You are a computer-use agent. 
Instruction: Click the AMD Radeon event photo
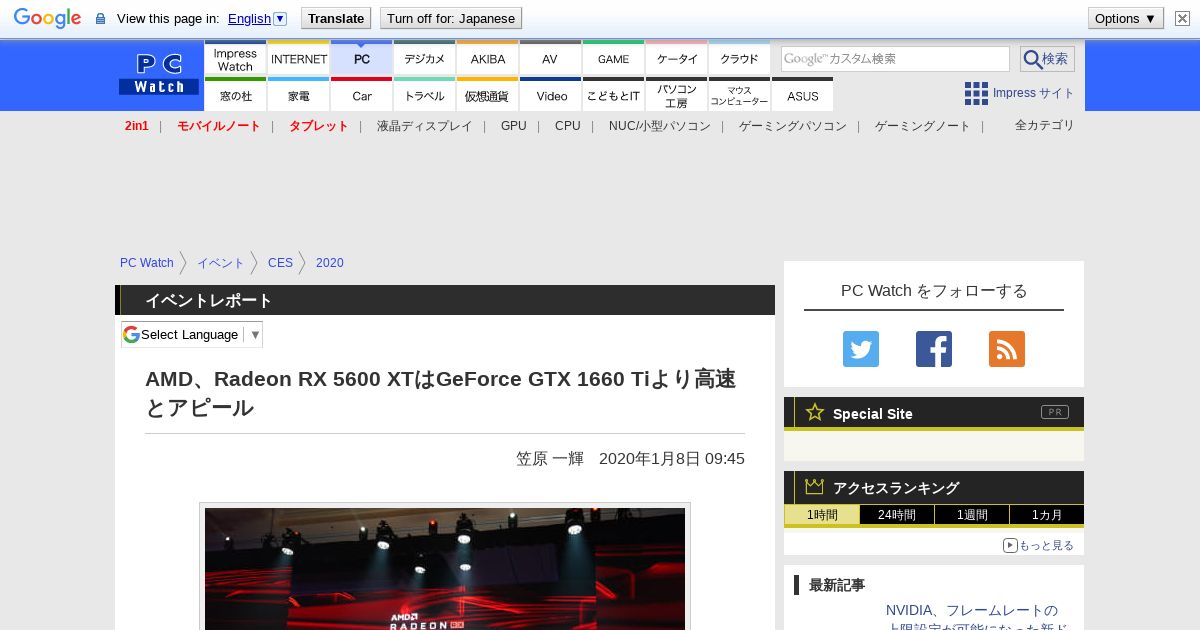click(445, 569)
